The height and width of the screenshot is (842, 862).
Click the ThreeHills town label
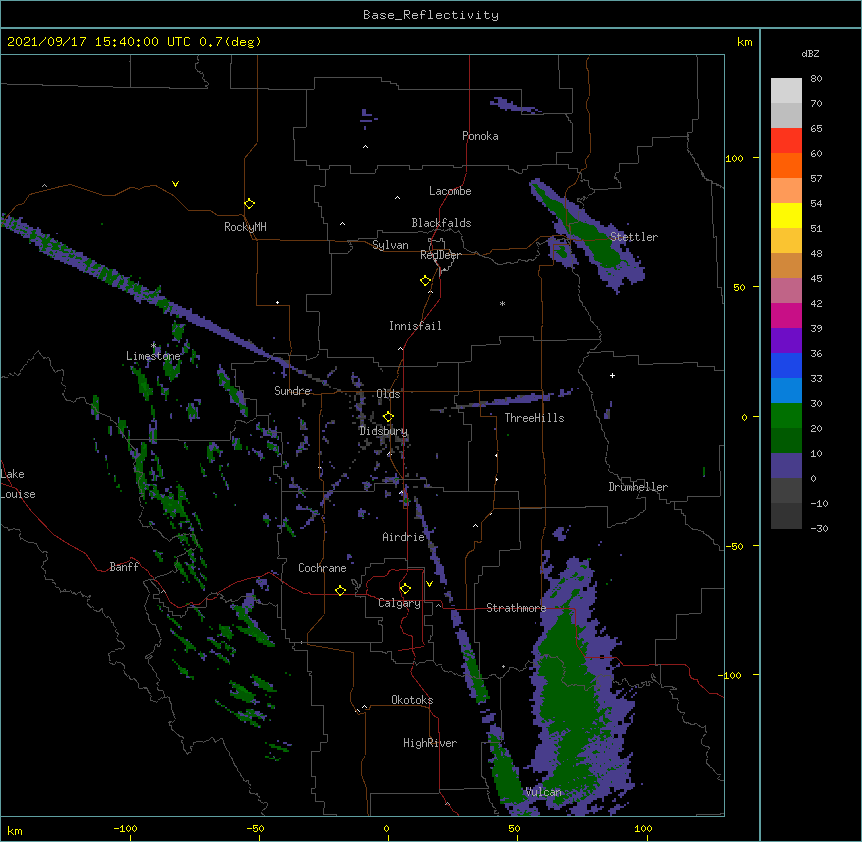click(534, 418)
